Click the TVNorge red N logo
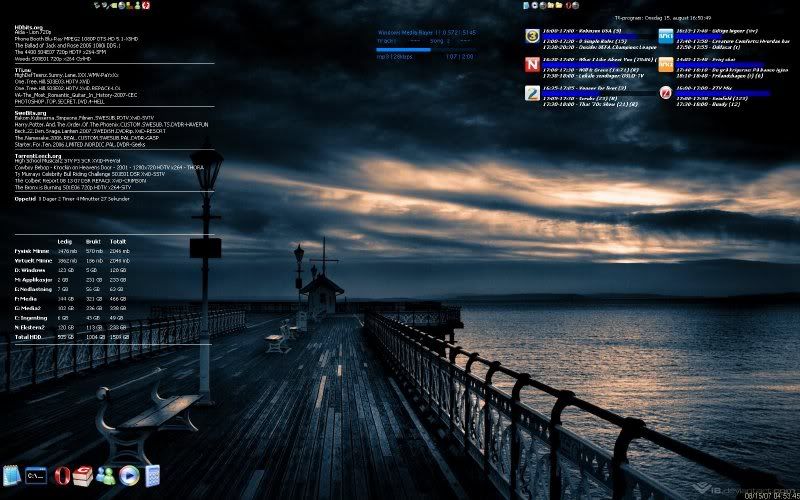800x500 pixels. [x=532, y=64]
